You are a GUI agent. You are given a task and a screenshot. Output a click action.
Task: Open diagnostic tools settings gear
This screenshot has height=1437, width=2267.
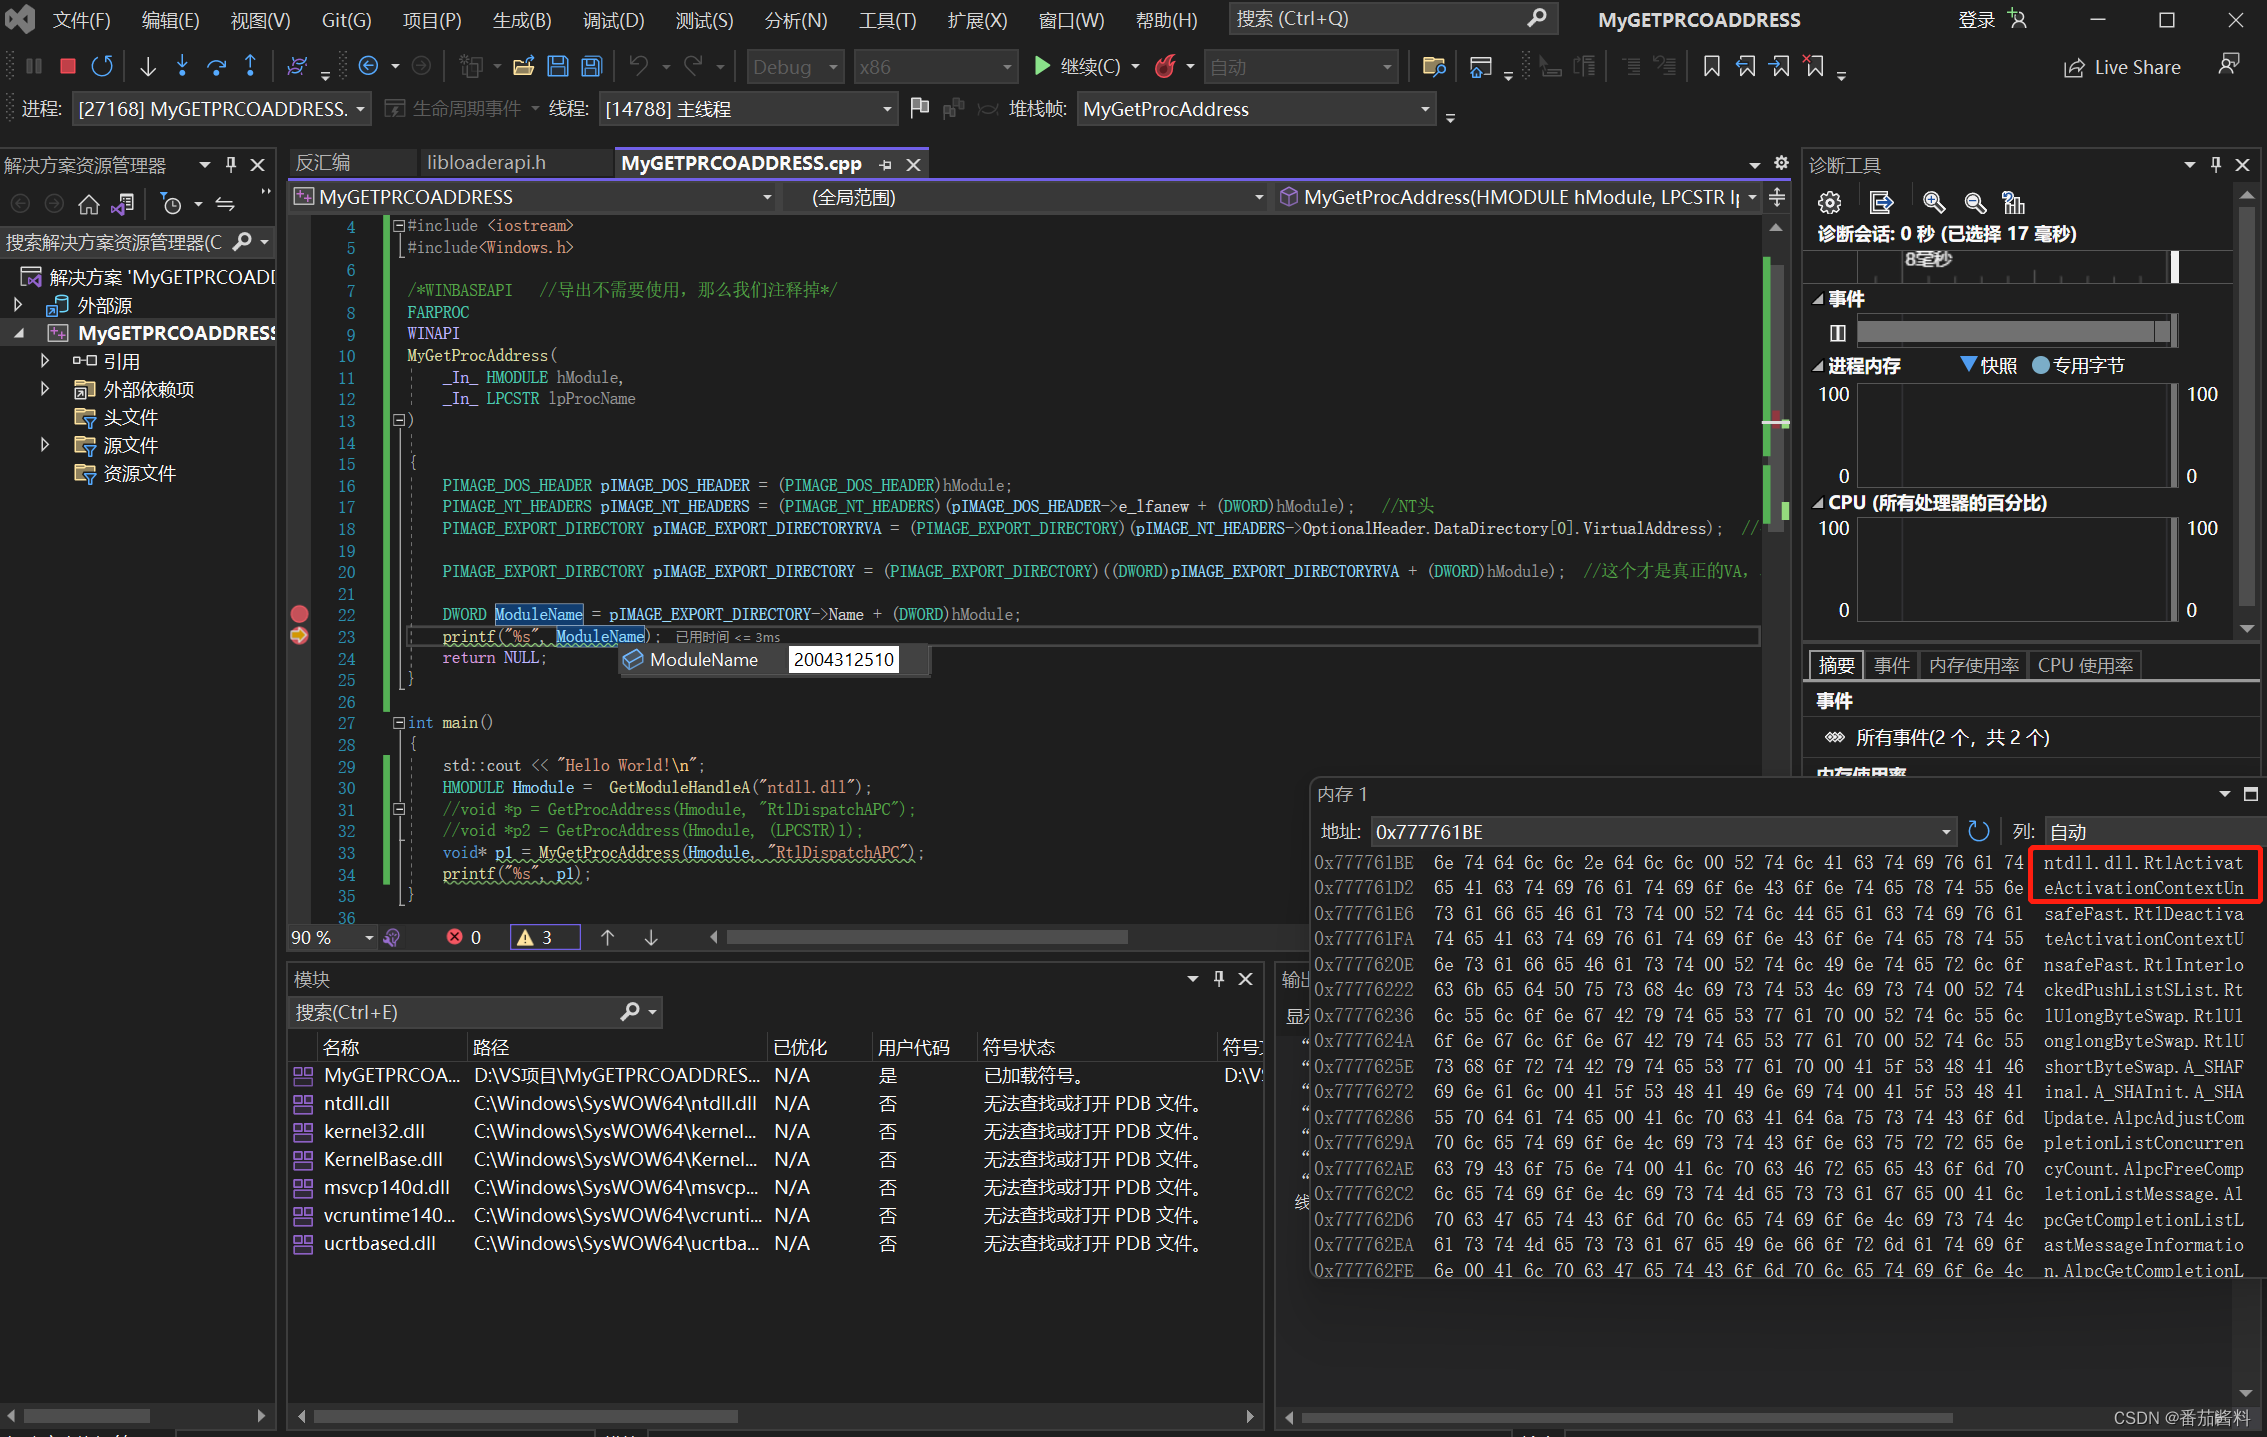pyautogui.click(x=1829, y=203)
